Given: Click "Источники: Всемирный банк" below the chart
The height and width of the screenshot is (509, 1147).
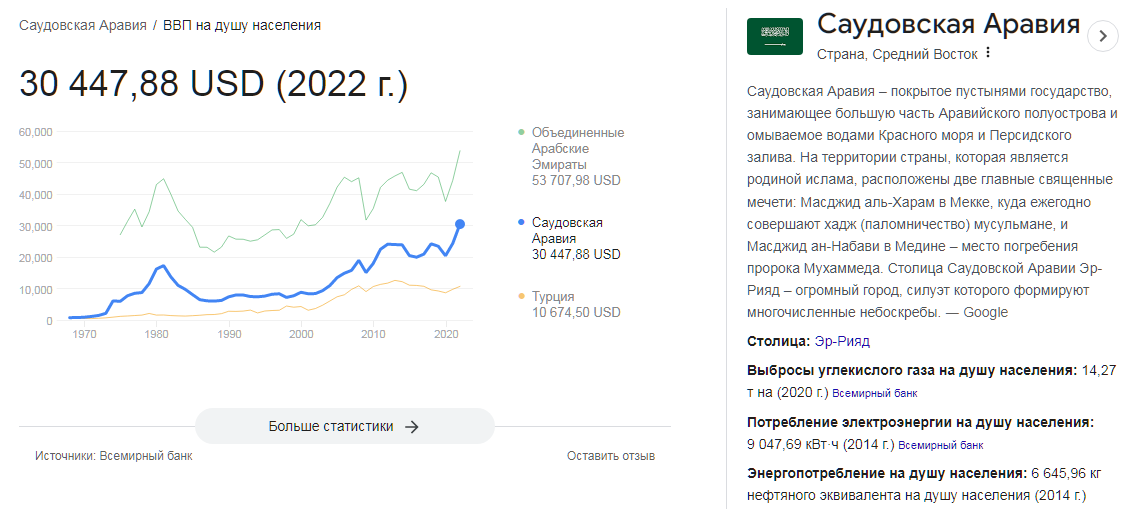Looking at the screenshot, I should point(113,456).
